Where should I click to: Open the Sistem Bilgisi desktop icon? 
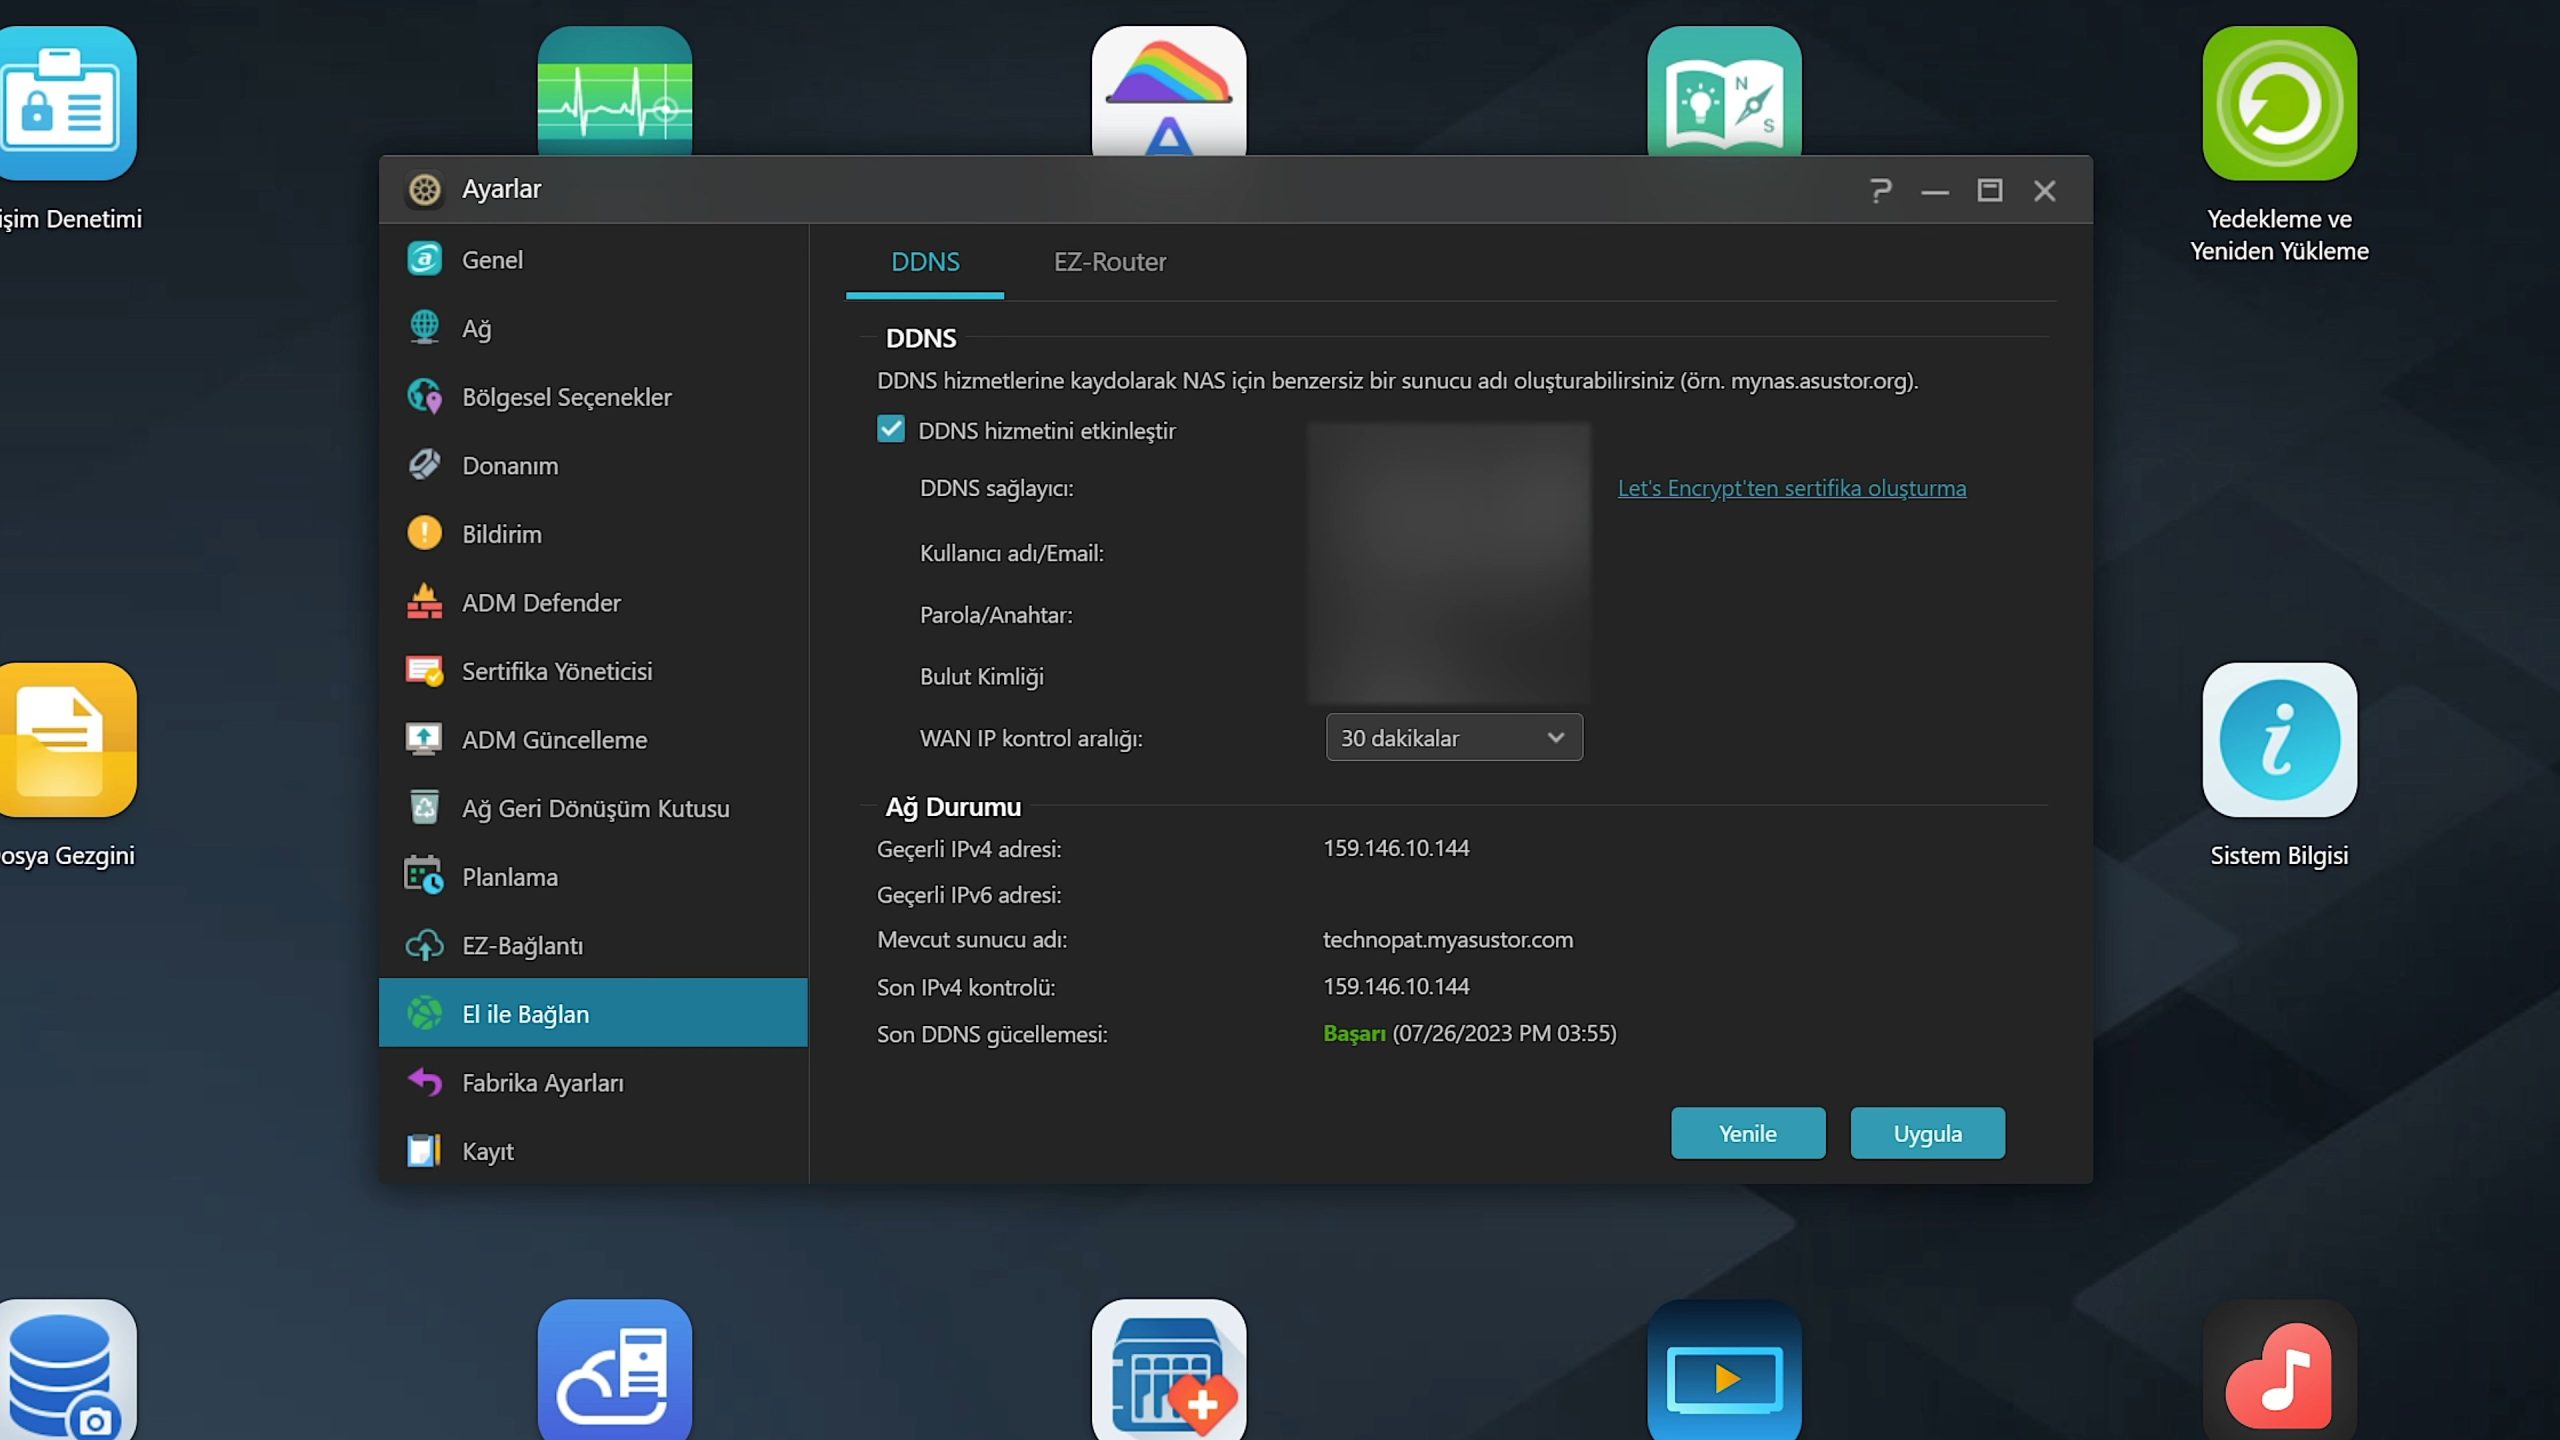click(x=2279, y=740)
